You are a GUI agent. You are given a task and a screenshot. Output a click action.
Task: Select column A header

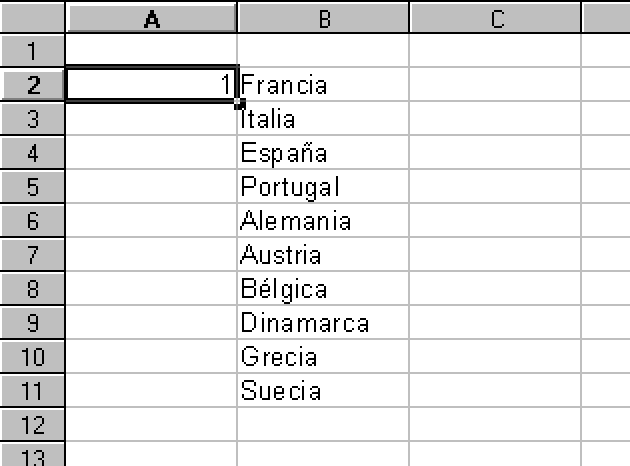[x=151, y=18]
